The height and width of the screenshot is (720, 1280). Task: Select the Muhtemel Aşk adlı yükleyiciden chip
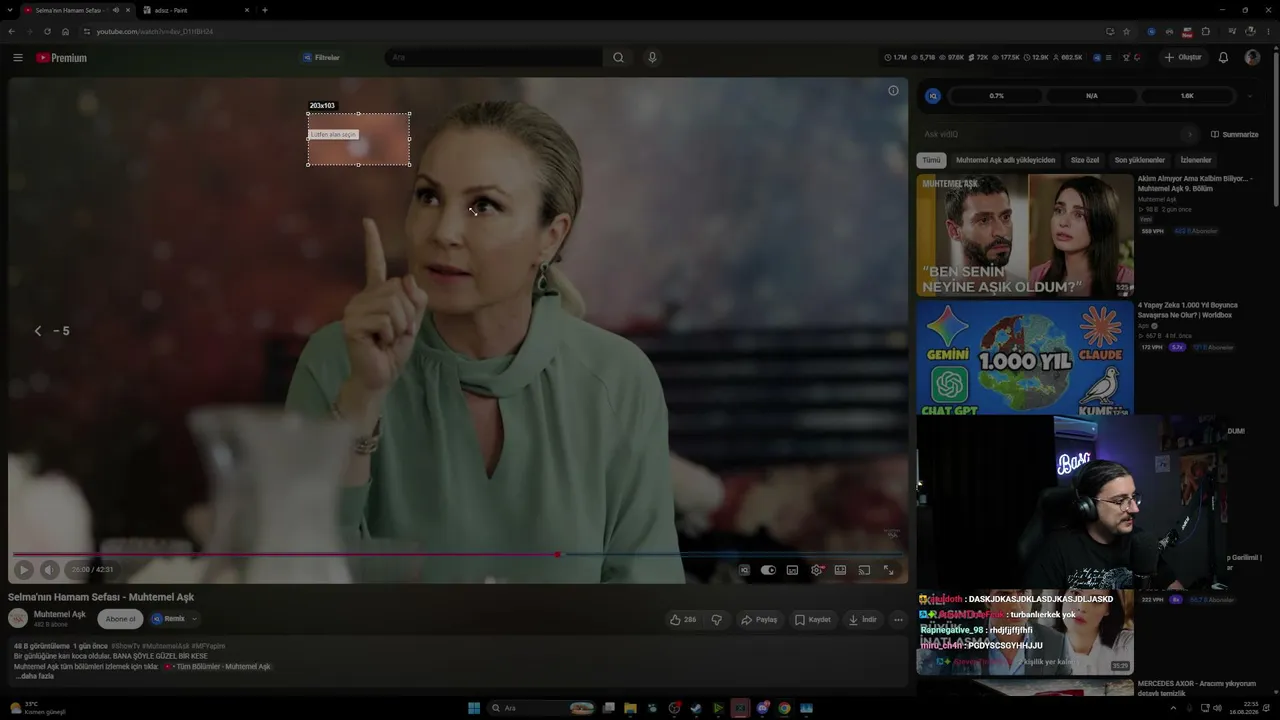coord(1005,160)
